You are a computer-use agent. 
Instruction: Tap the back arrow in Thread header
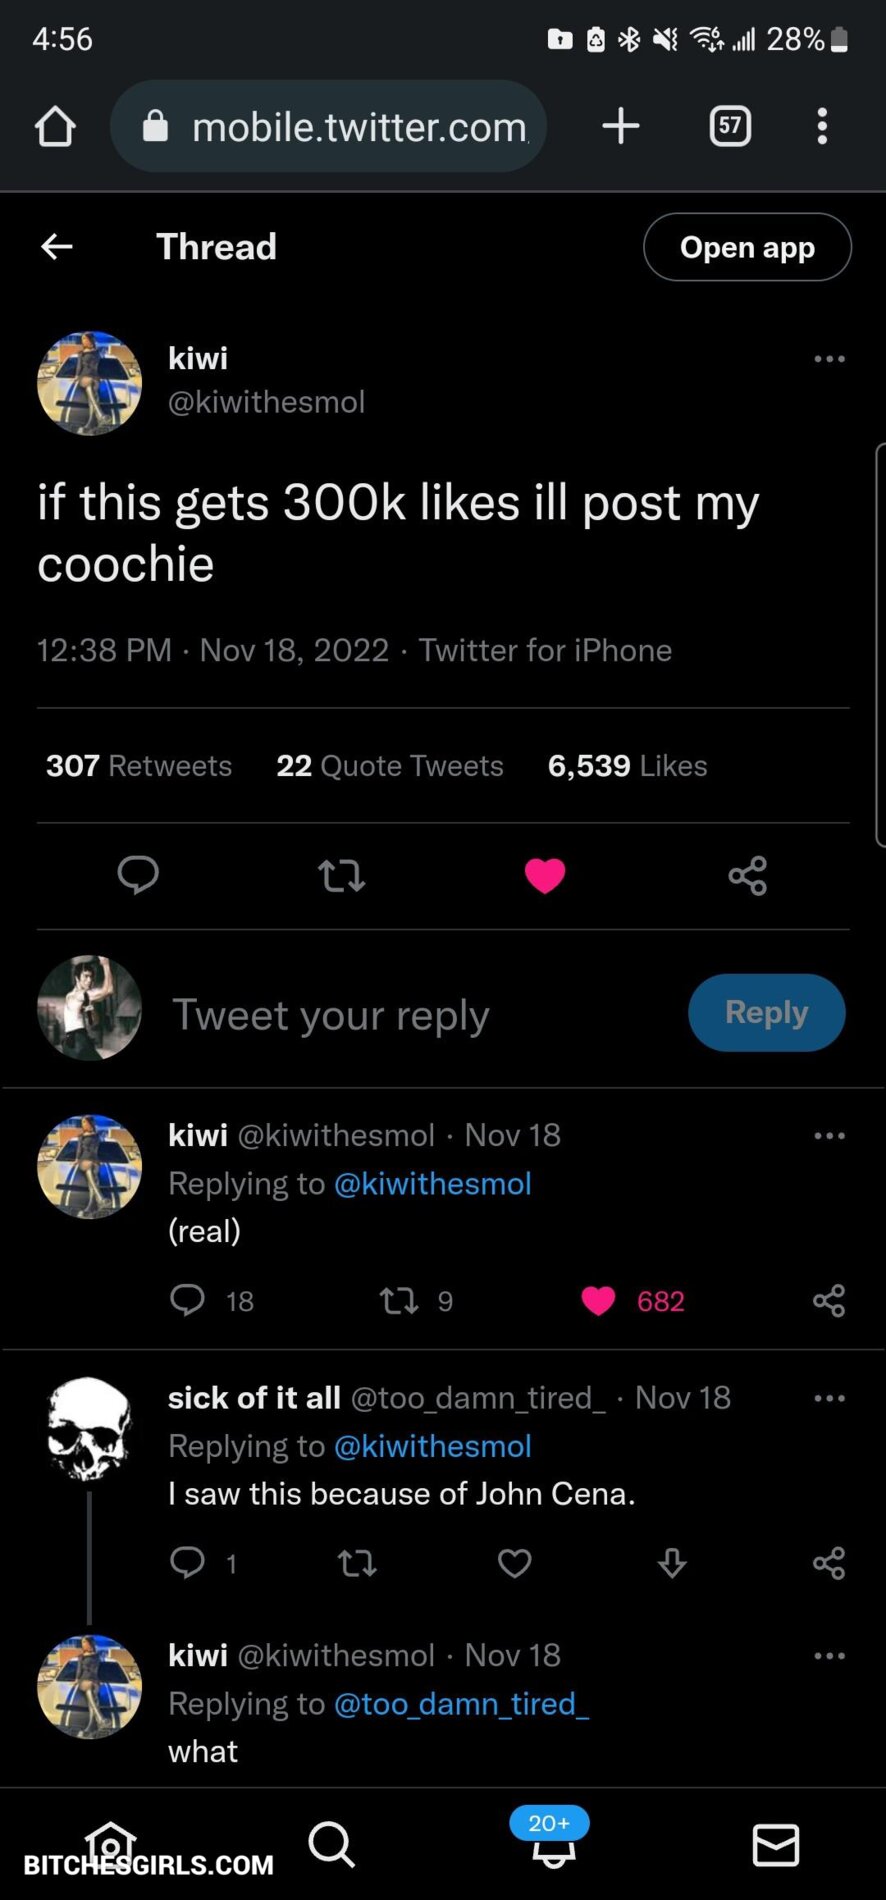(57, 246)
